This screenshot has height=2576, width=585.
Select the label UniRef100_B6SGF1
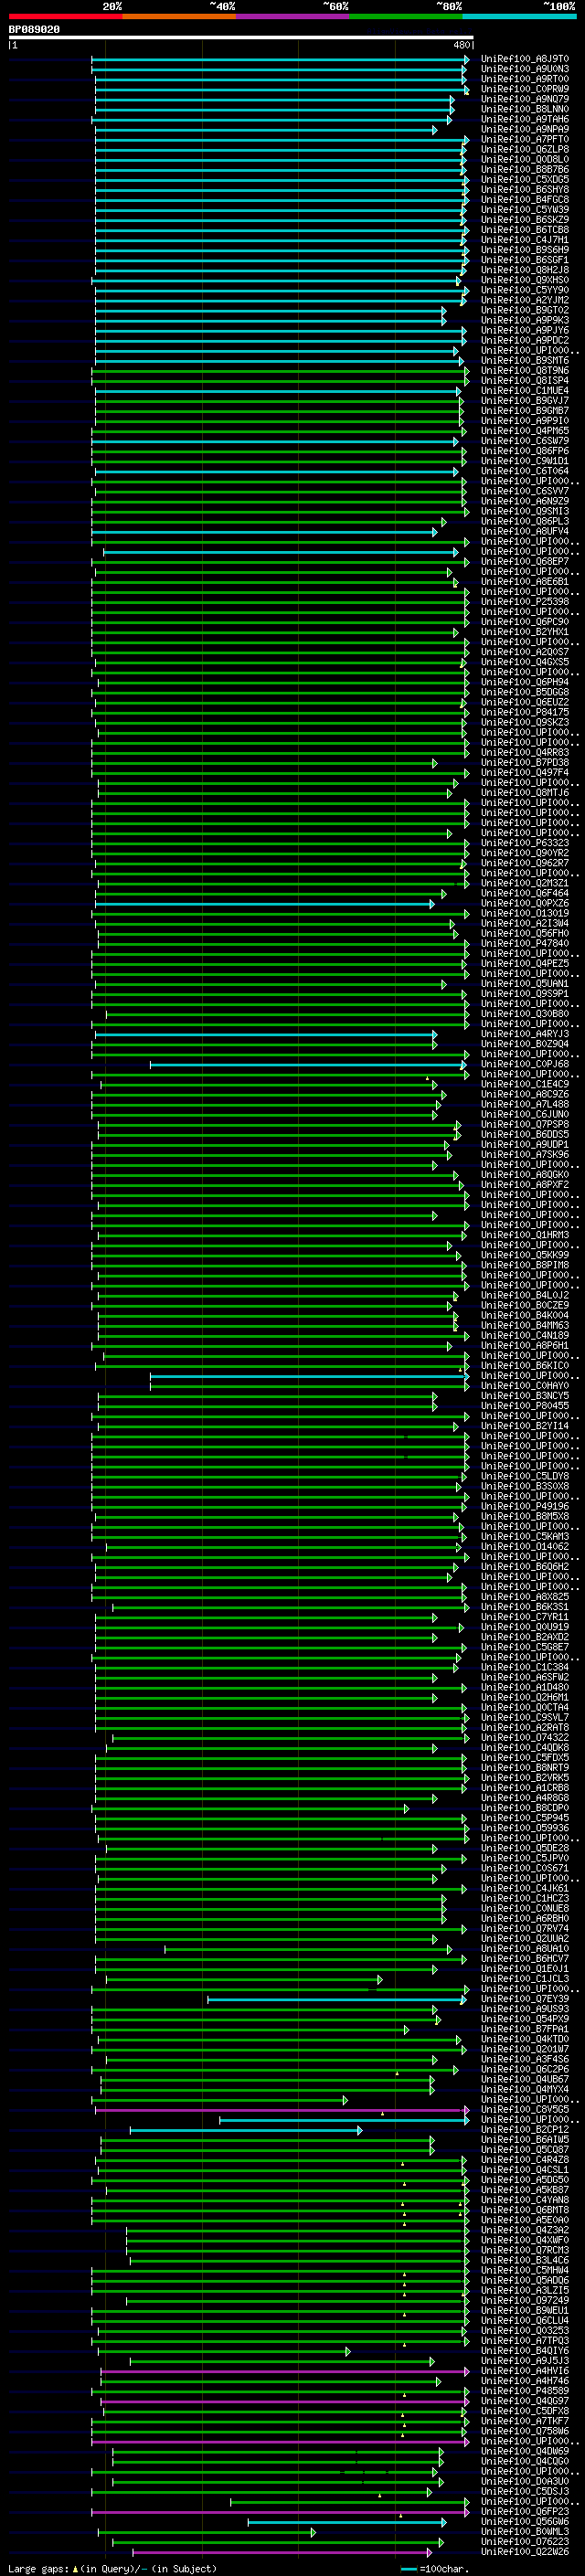click(x=525, y=260)
